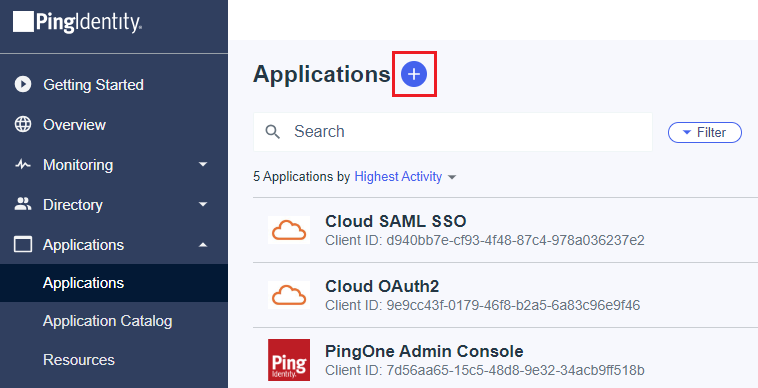The image size is (758, 388).
Task: Click the Filter button
Action: tap(705, 132)
